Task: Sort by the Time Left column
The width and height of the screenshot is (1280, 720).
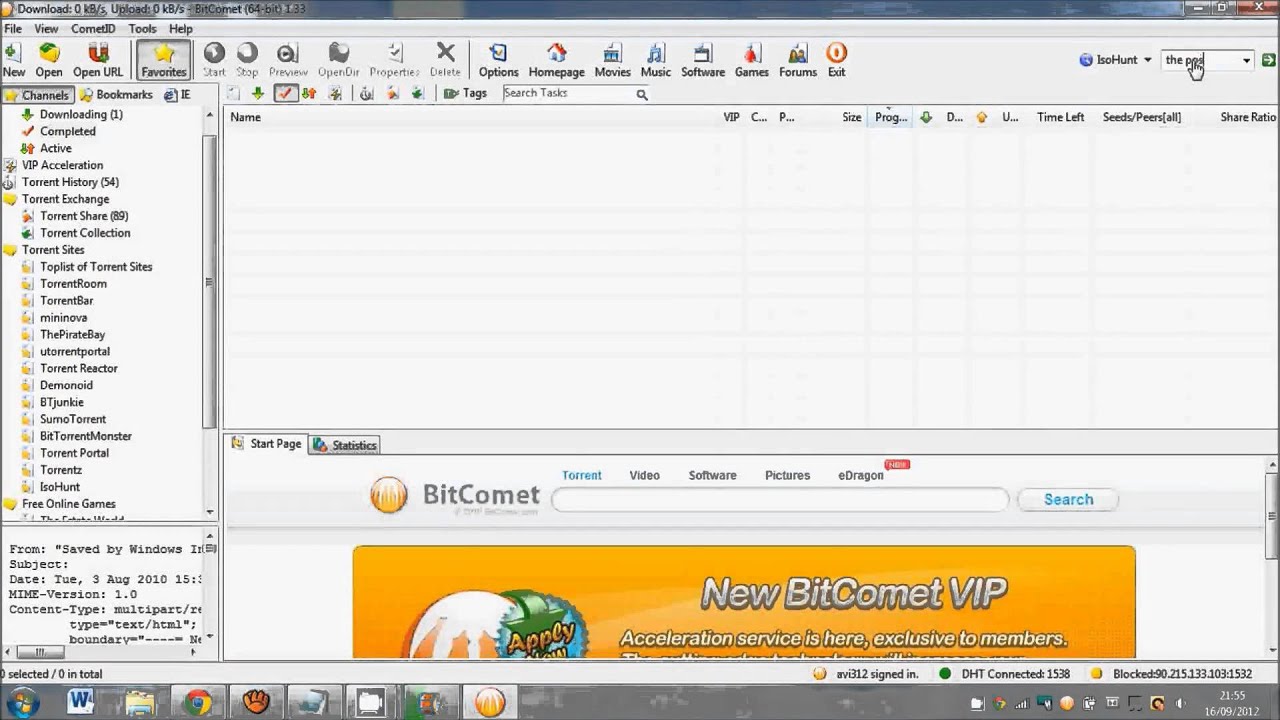Action: (1060, 117)
